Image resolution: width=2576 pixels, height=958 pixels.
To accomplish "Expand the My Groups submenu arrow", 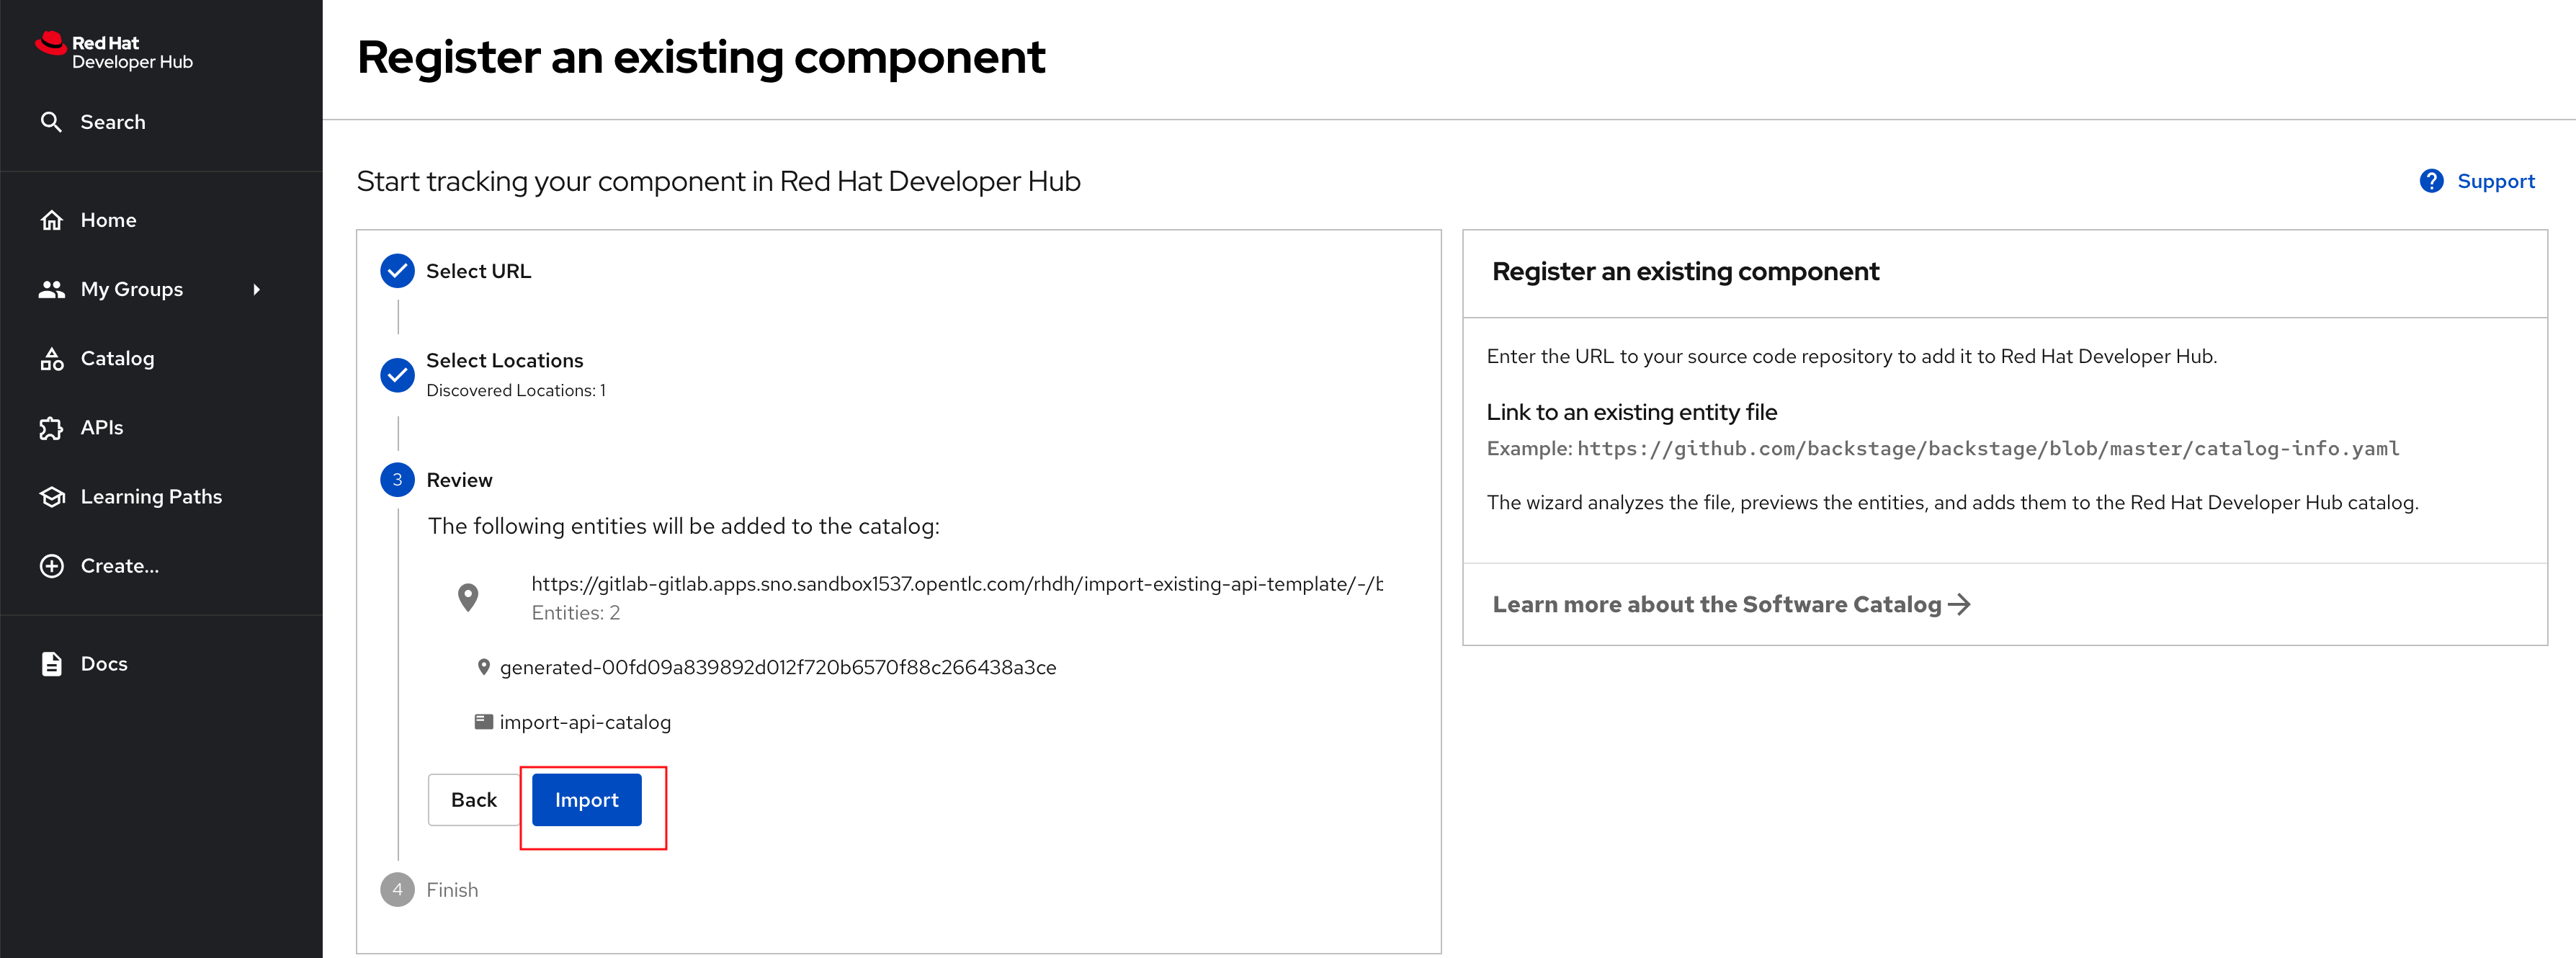I will [x=257, y=290].
